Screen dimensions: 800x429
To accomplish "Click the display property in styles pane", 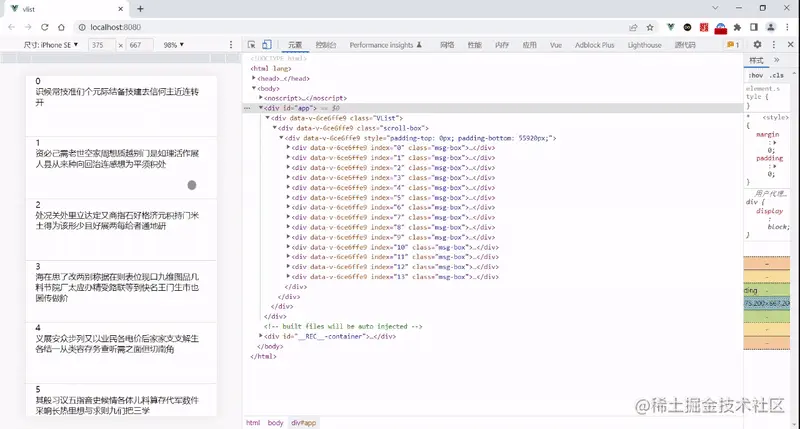I will 769,211.
